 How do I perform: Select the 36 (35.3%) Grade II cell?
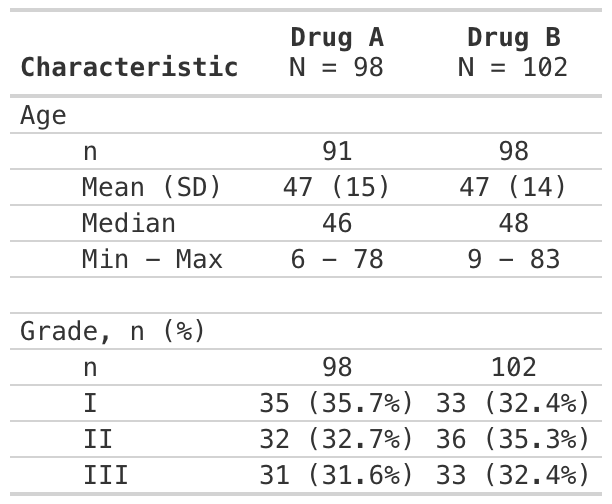click(513, 439)
